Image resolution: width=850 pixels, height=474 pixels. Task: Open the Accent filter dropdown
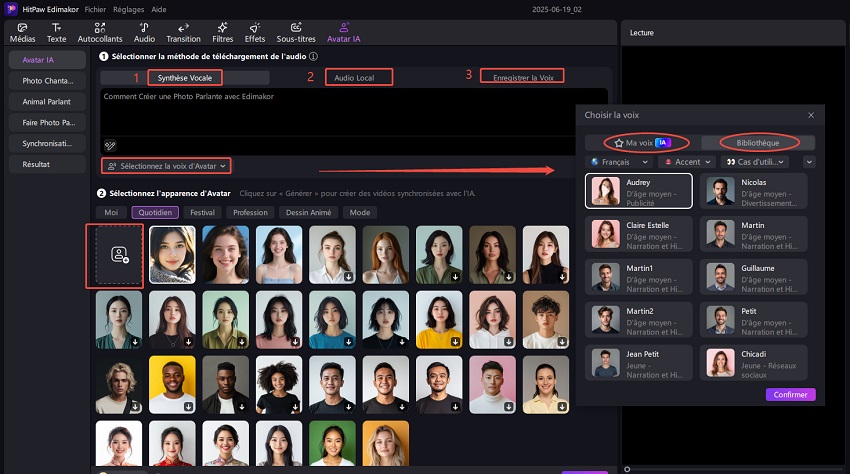687,162
